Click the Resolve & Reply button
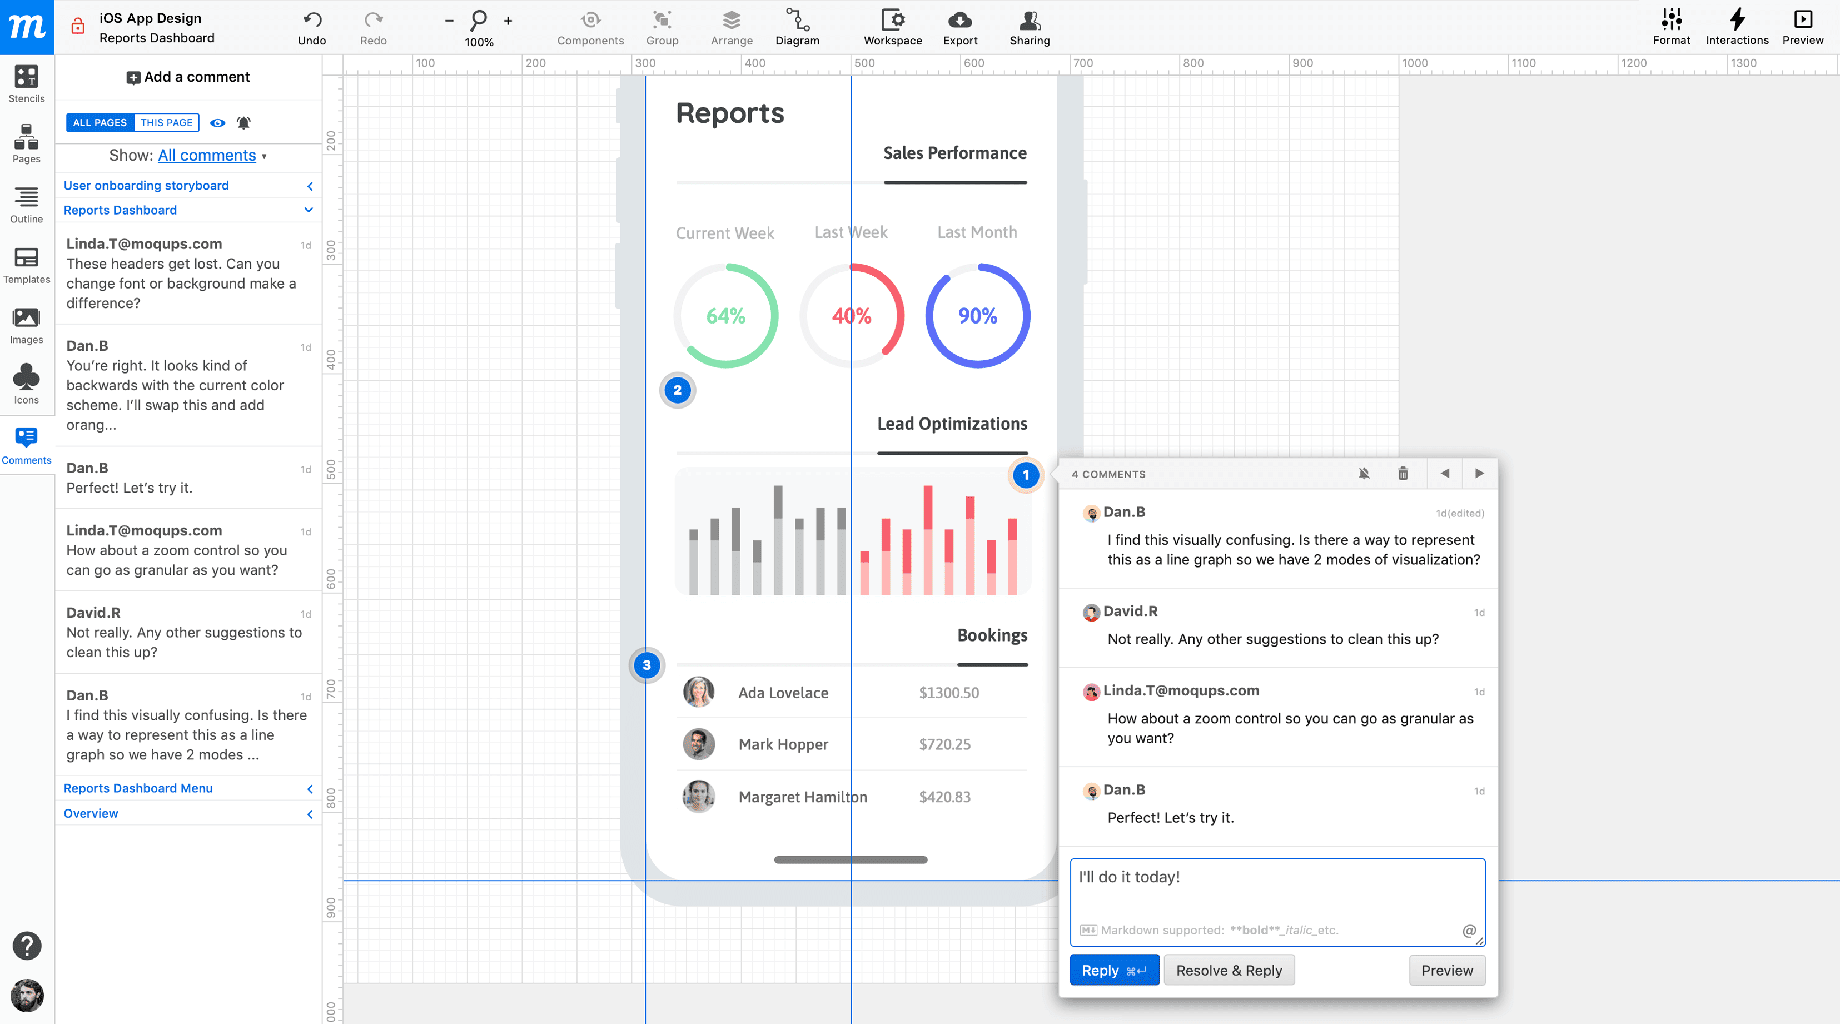 (x=1228, y=970)
